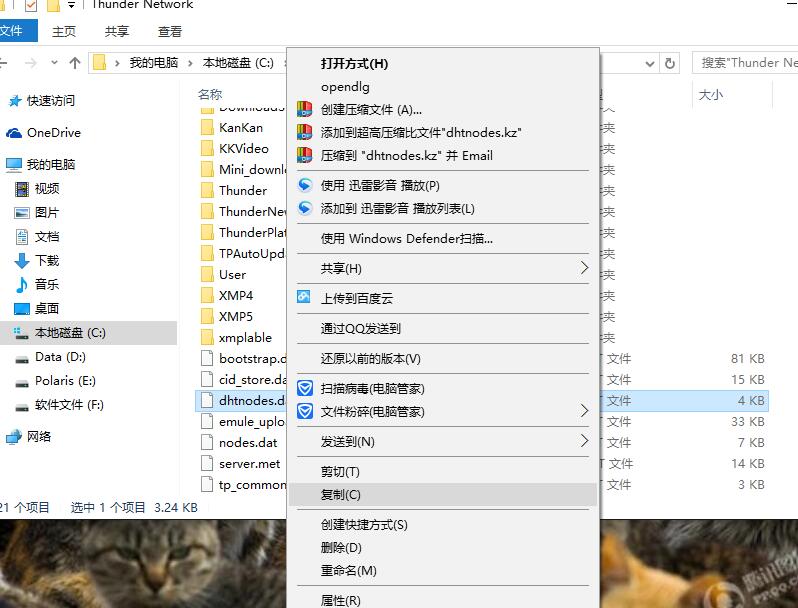Click the archive icon beside 添加到超高压缩比文件
The width and height of the screenshot is (798, 608).
point(304,132)
